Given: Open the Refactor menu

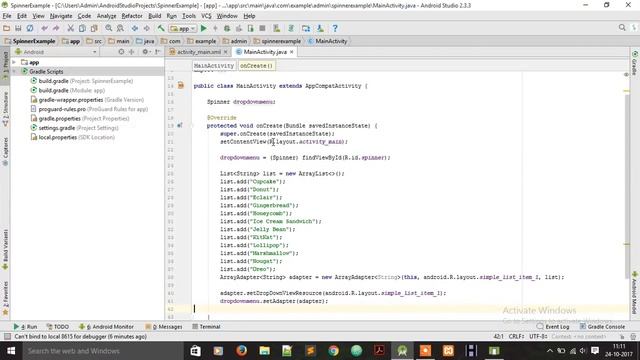Looking at the screenshot, I should coord(132,16).
